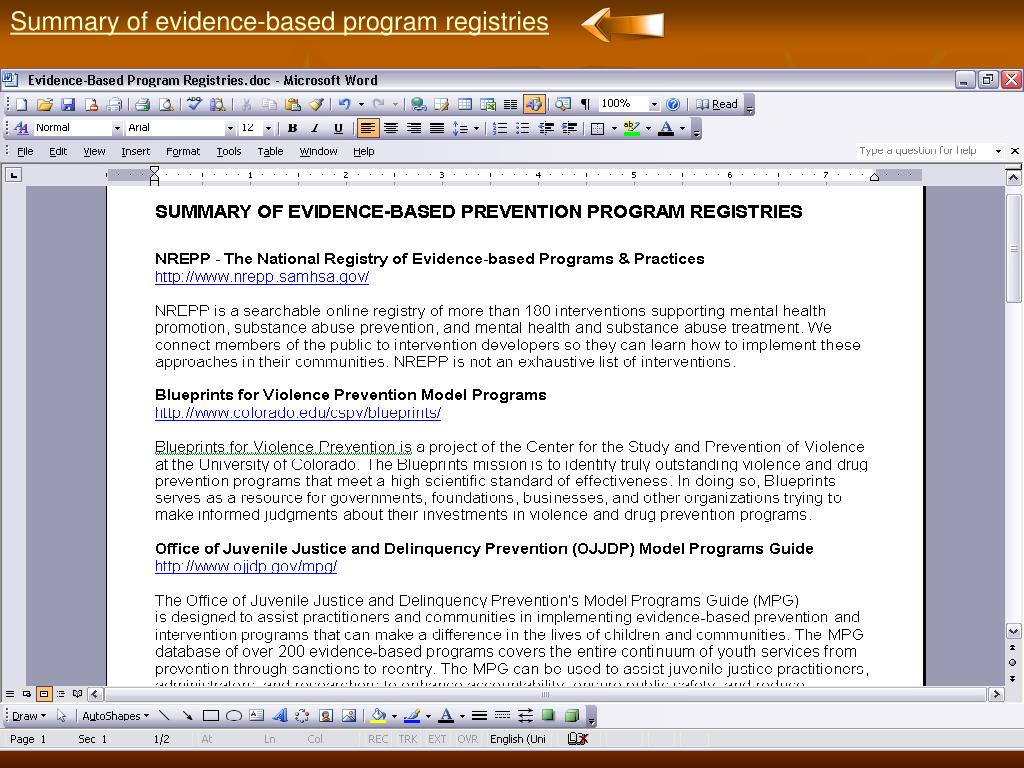Open the Zoom percentage dropdown

654,104
